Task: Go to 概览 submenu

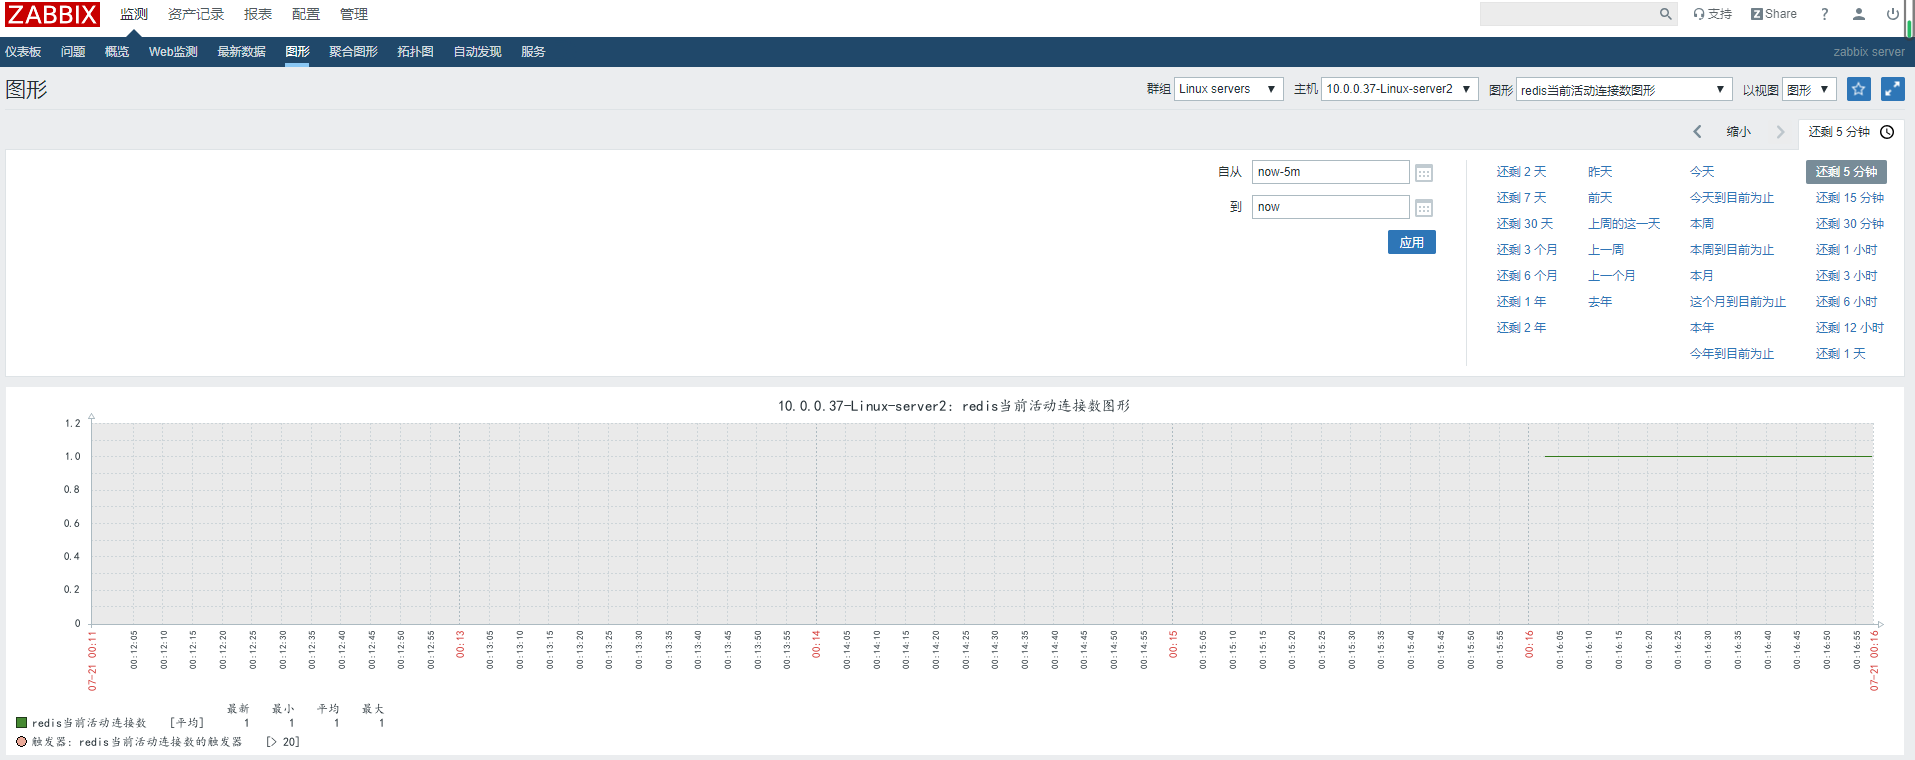Action: point(117,52)
